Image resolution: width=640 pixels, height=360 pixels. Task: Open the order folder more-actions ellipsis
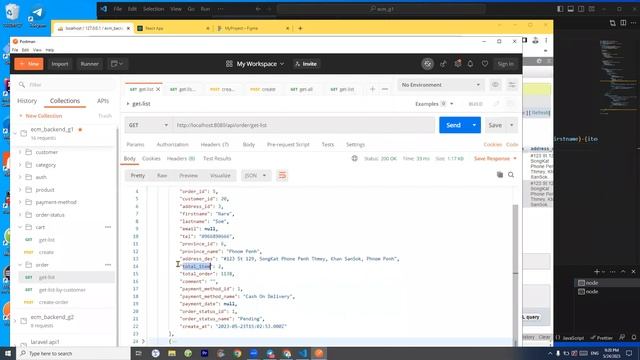coord(108,265)
